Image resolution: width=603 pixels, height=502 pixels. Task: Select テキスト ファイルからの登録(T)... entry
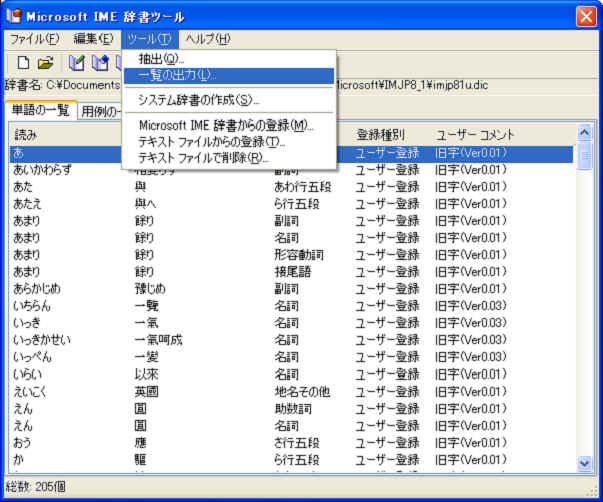coord(212,142)
